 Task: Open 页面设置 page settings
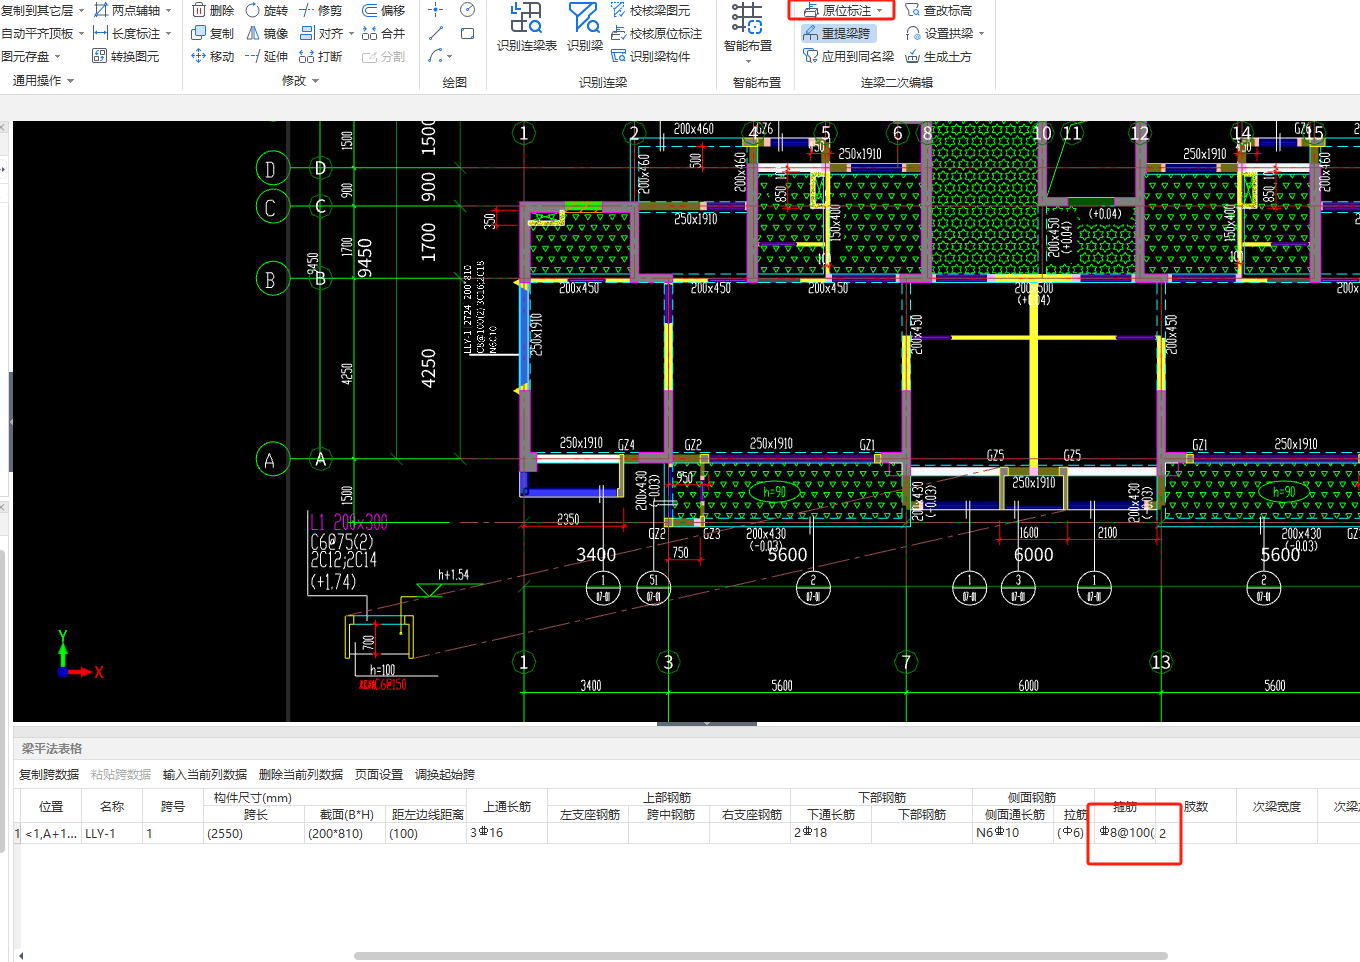point(379,774)
